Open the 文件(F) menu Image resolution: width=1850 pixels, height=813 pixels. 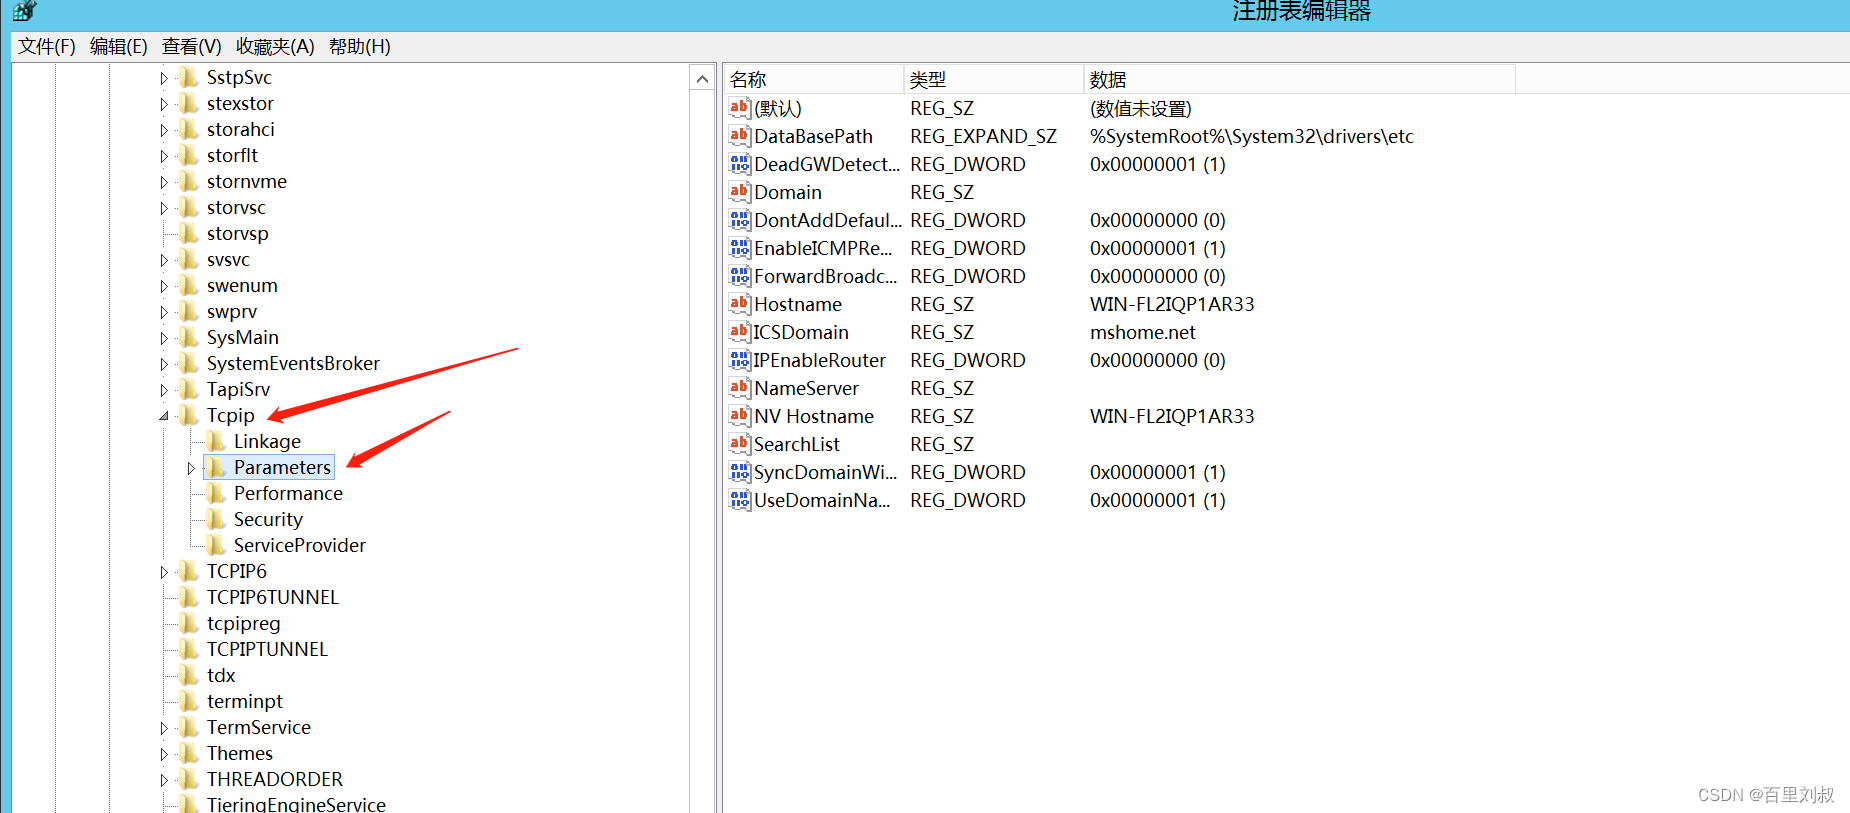(x=47, y=46)
